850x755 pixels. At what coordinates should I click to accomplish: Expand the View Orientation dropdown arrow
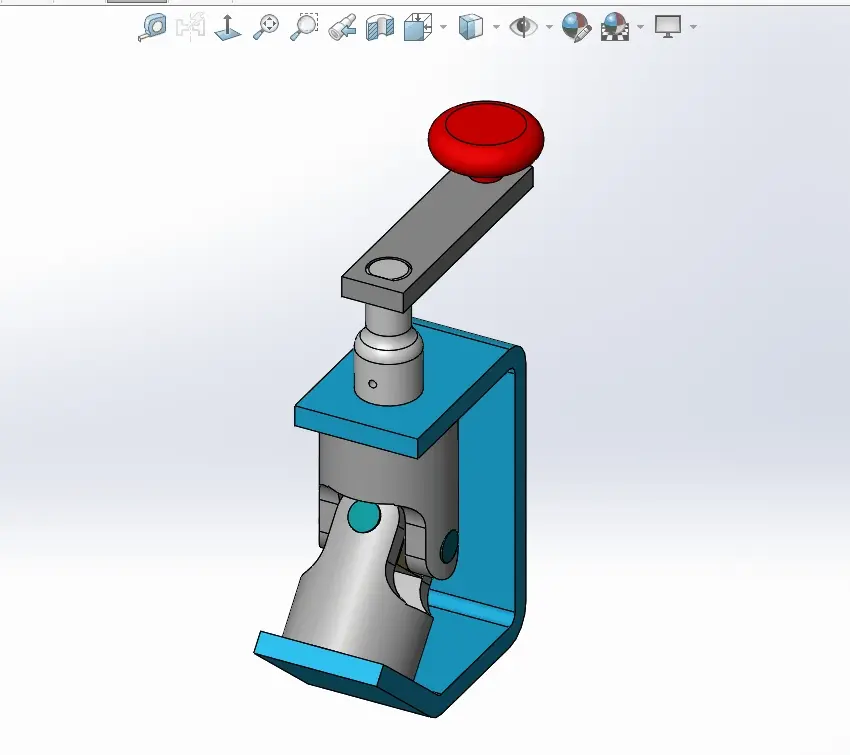point(443,27)
